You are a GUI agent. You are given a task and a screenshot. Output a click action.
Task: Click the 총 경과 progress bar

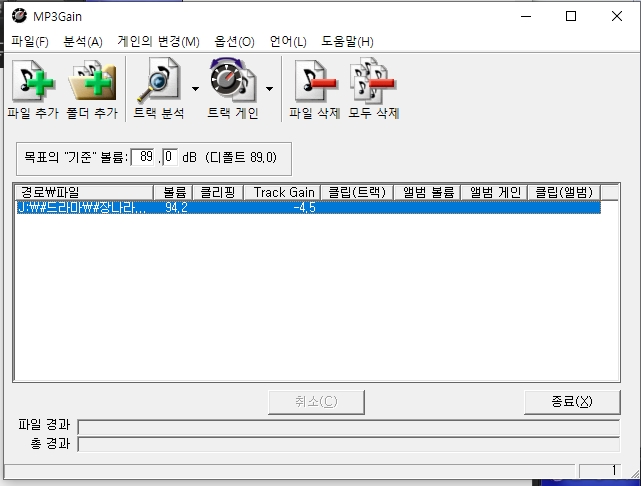click(349, 444)
